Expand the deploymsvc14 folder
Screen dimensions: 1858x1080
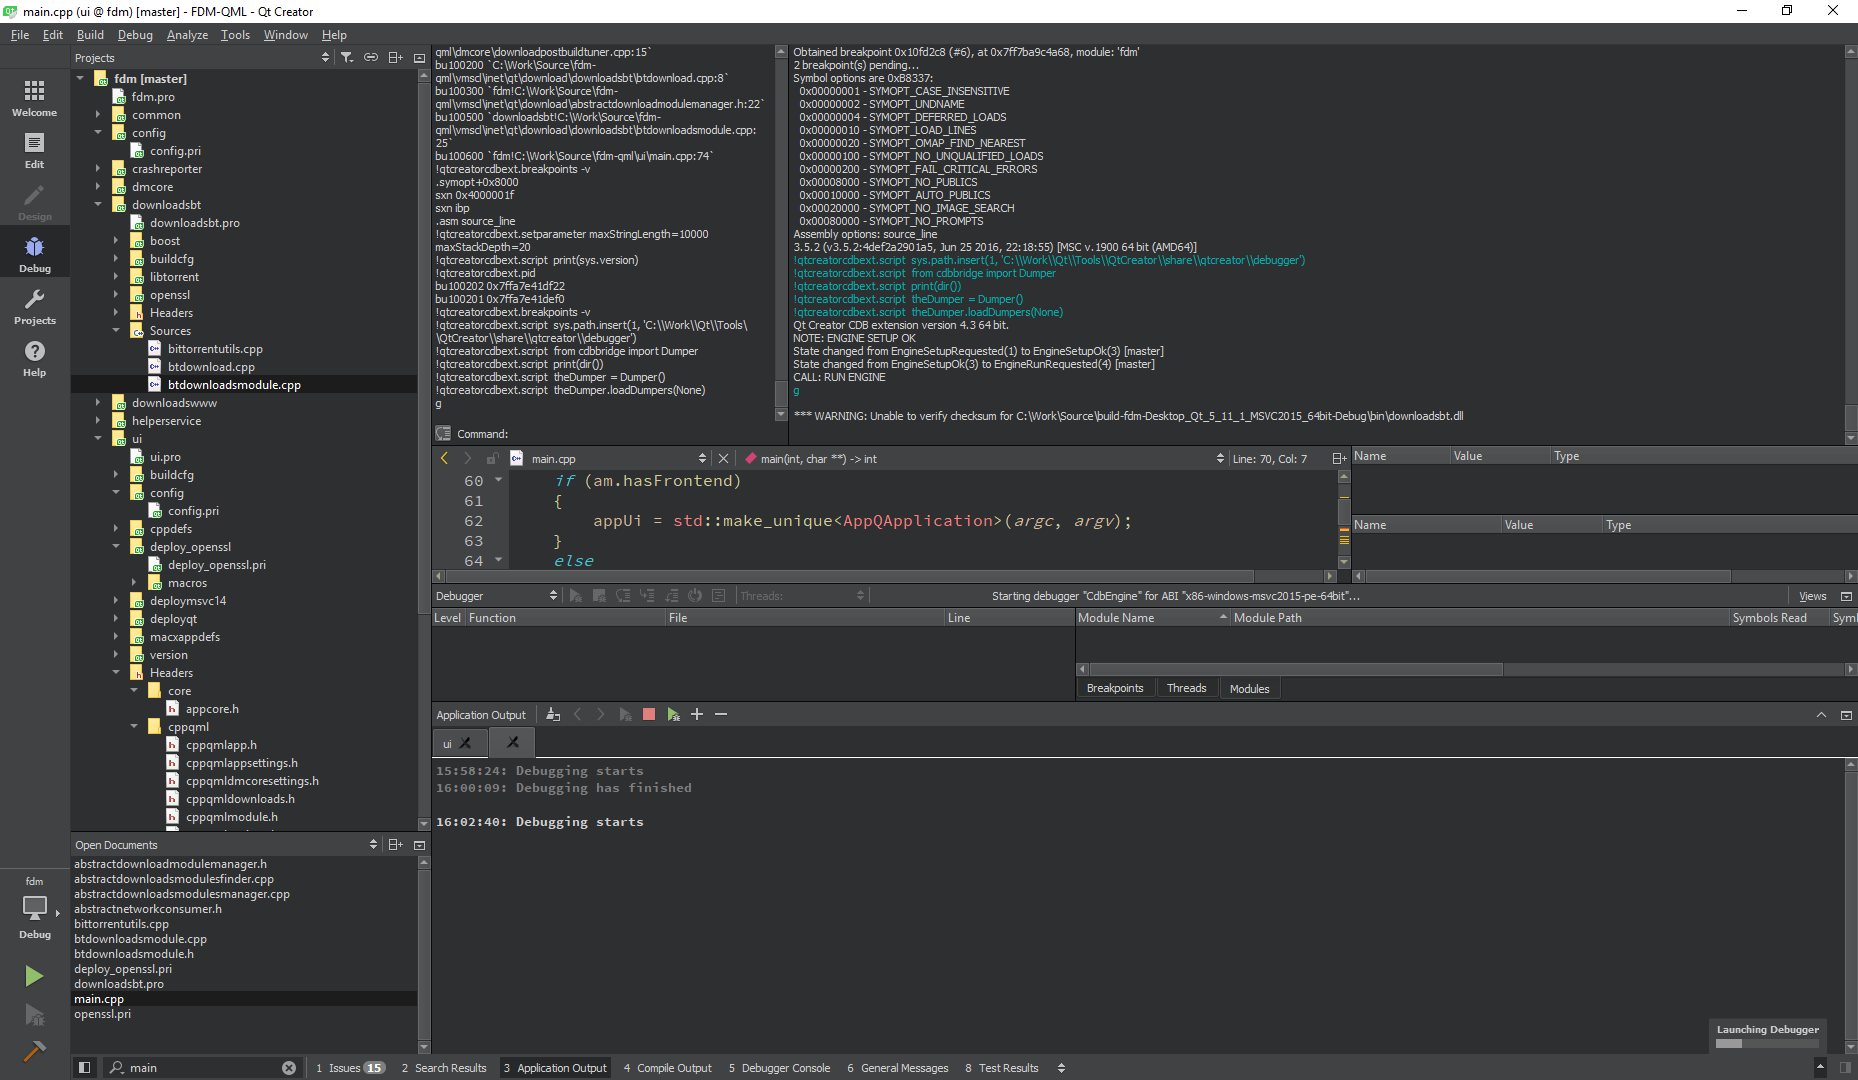(x=116, y=601)
